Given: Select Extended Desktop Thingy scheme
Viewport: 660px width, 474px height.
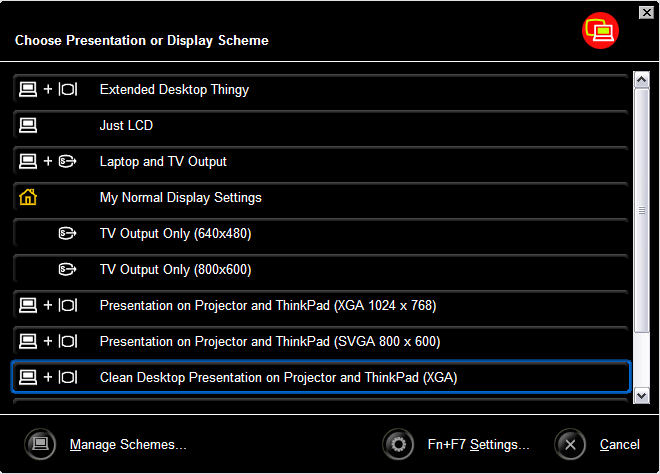Looking at the screenshot, I should (x=174, y=90).
